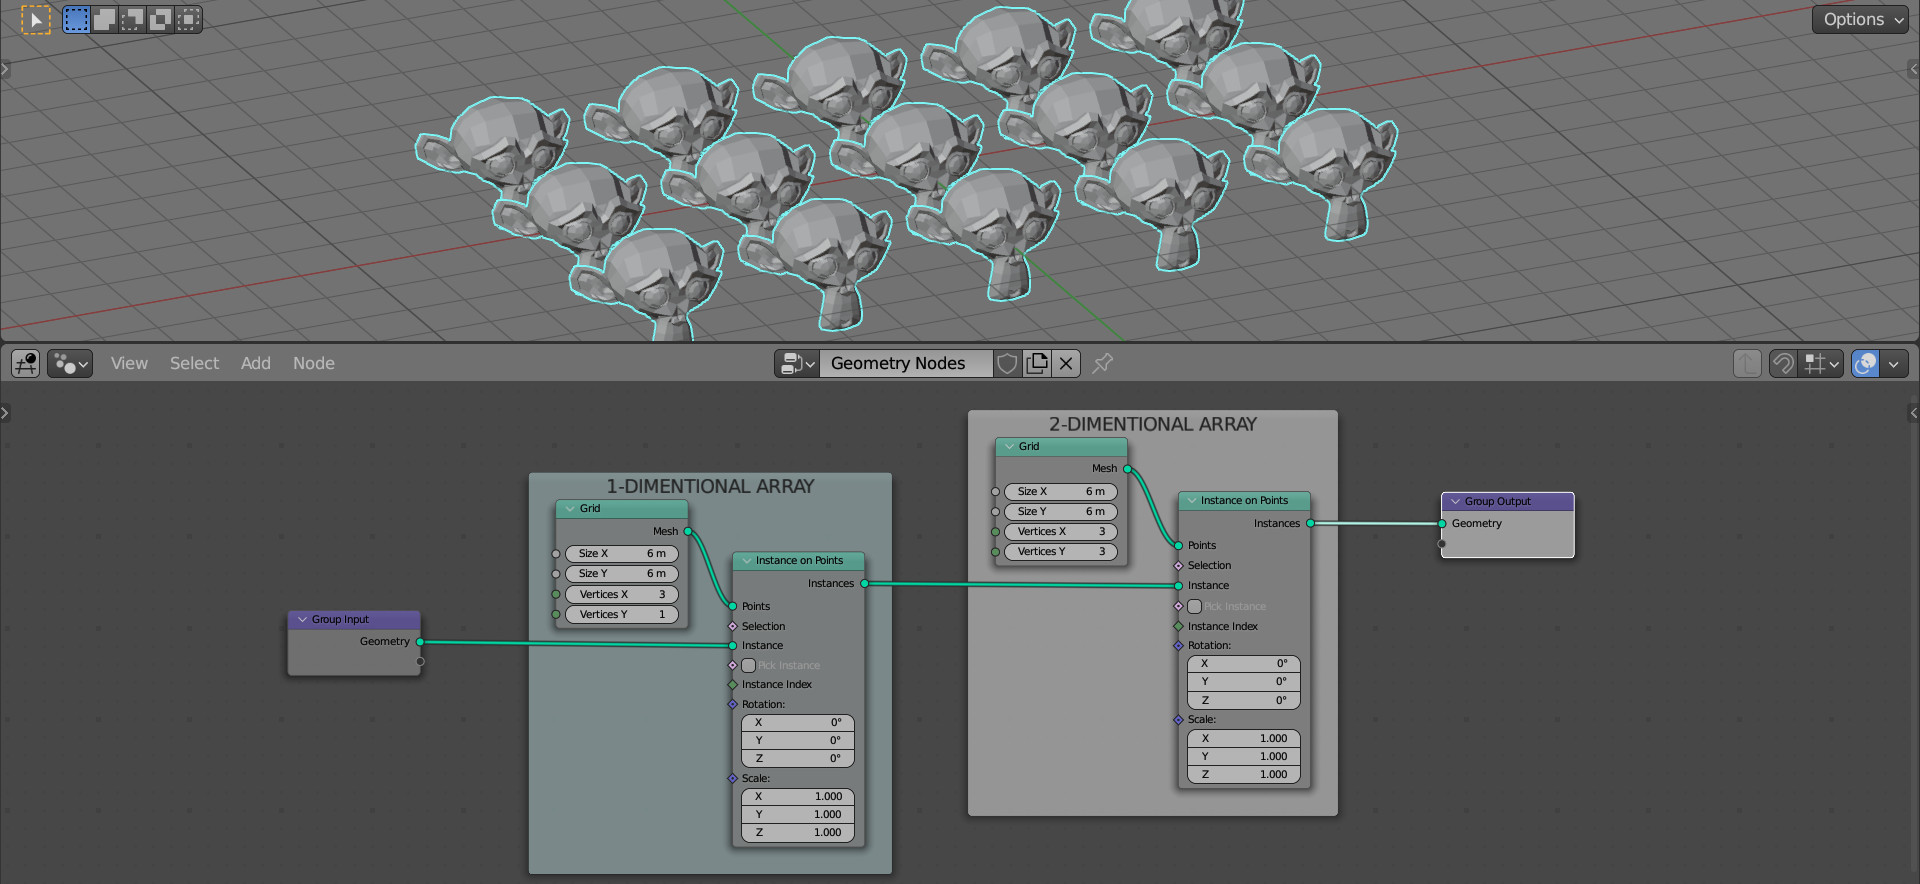Choose the Extend selection mode icon

click(x=104, y=19)
